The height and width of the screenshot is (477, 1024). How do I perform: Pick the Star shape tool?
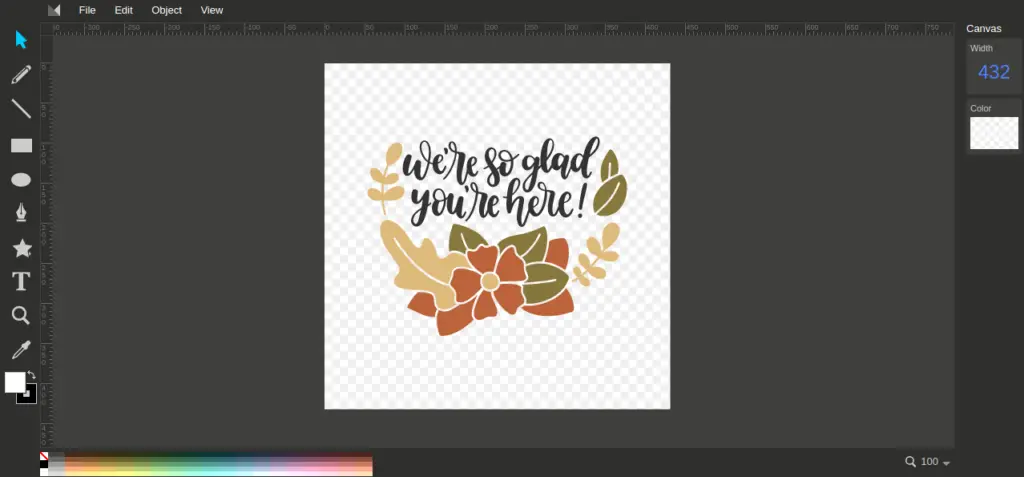pos(21,248)
